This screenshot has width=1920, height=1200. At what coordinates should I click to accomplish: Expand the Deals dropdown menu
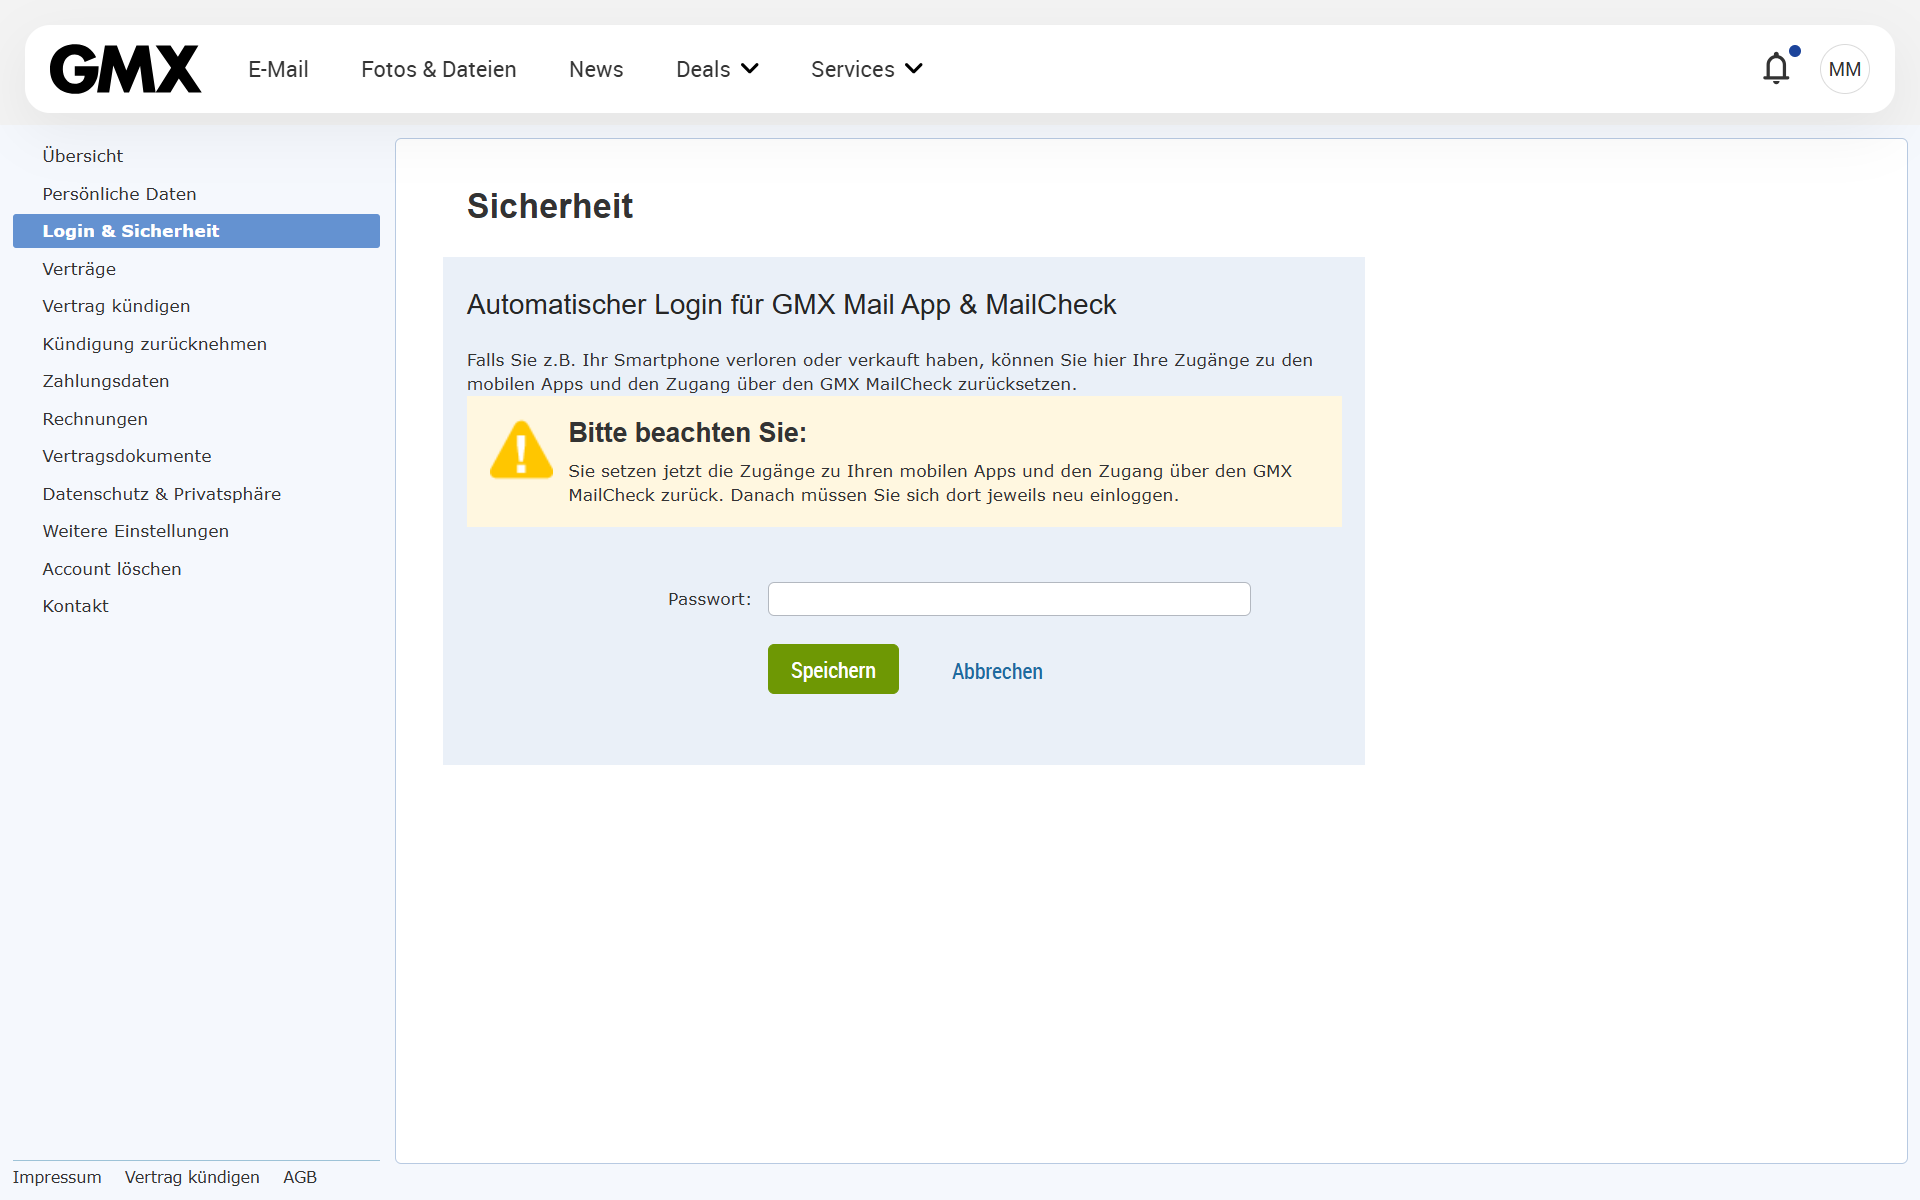coord(717,69)
